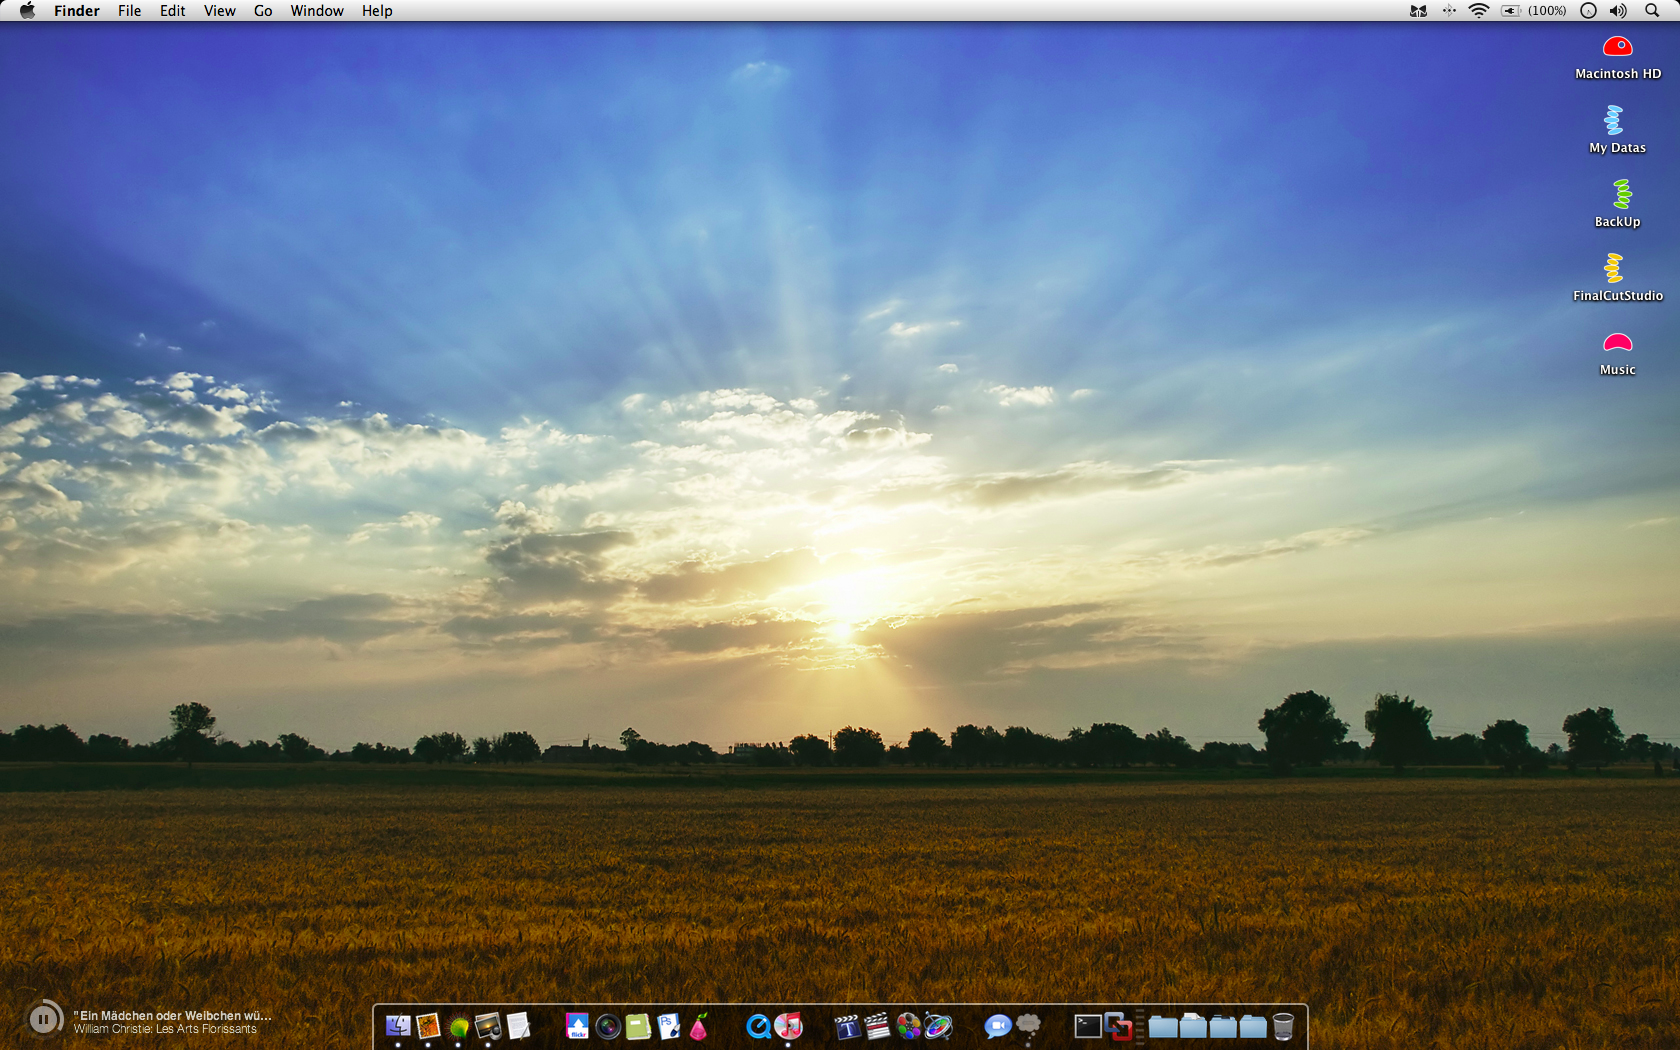Open the File menu
The width and height of the screenshot is (1680, 1050).
point(129,11)
